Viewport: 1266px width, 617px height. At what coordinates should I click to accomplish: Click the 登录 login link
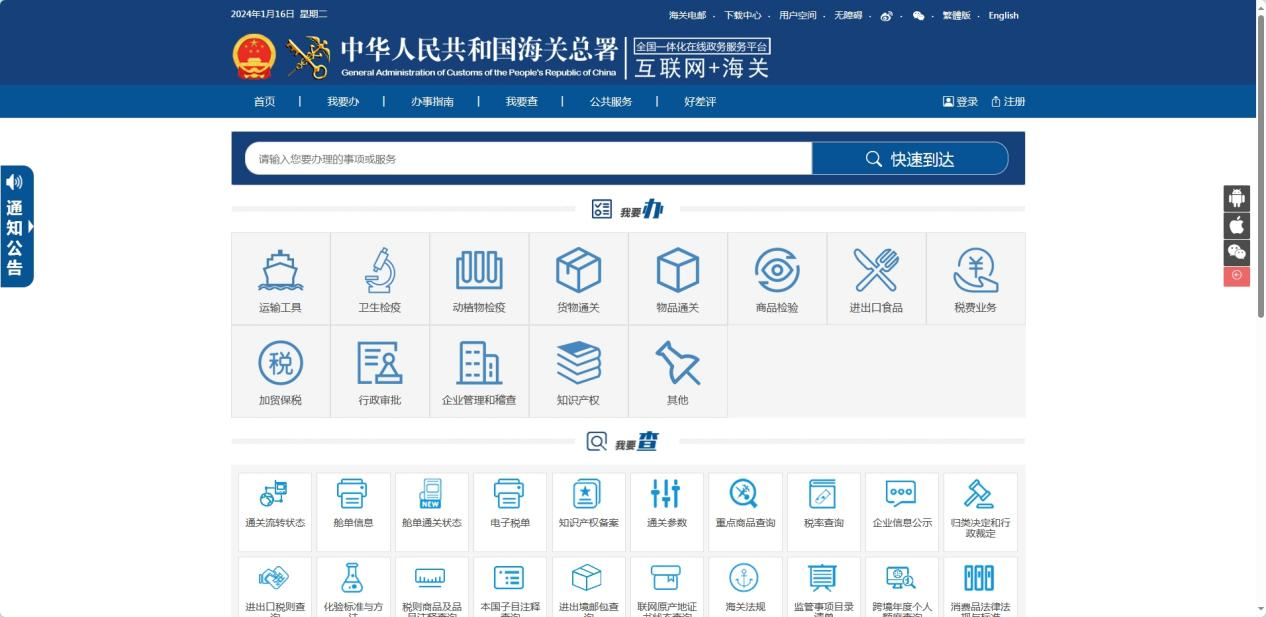(961, 102)
